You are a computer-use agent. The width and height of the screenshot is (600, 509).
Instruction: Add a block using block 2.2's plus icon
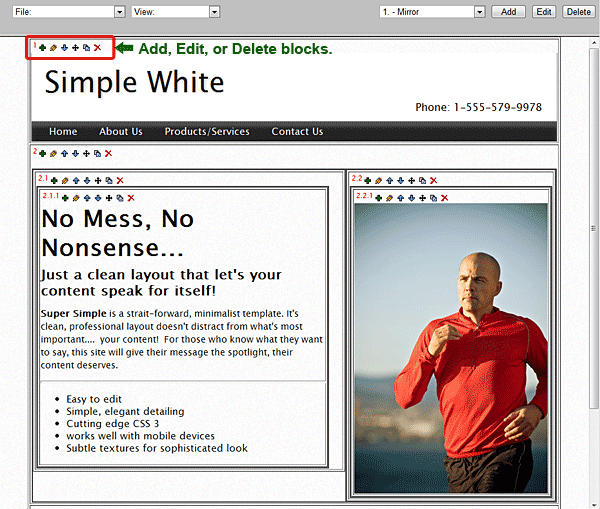(x=367, y=181)
